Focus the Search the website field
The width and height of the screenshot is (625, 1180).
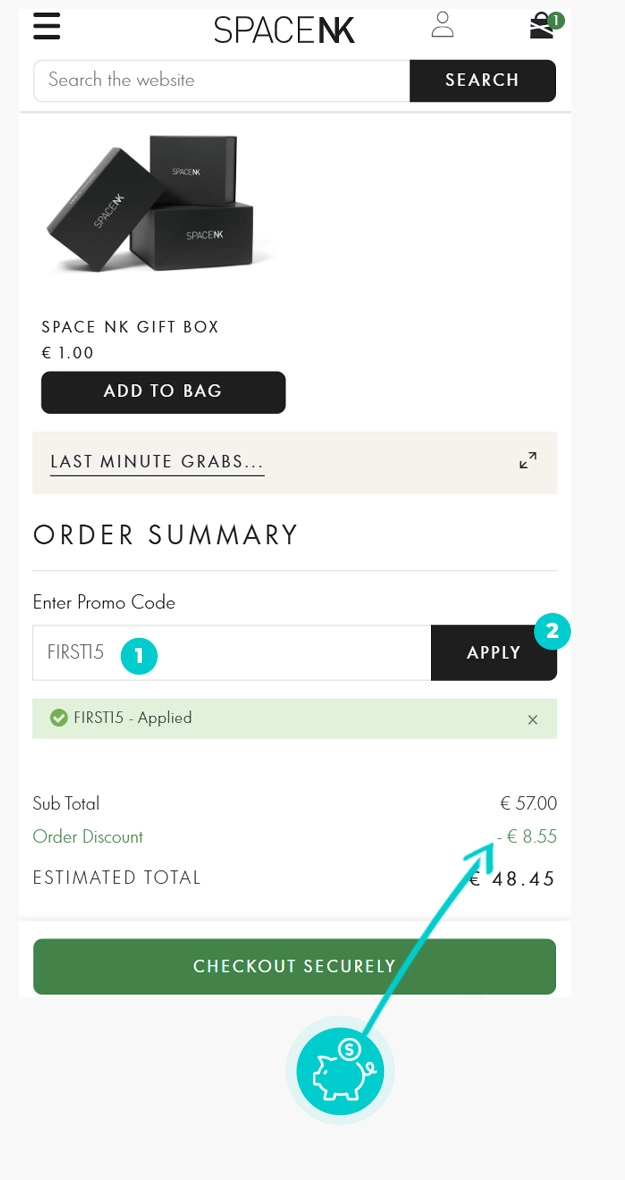(x=221, y=81)
